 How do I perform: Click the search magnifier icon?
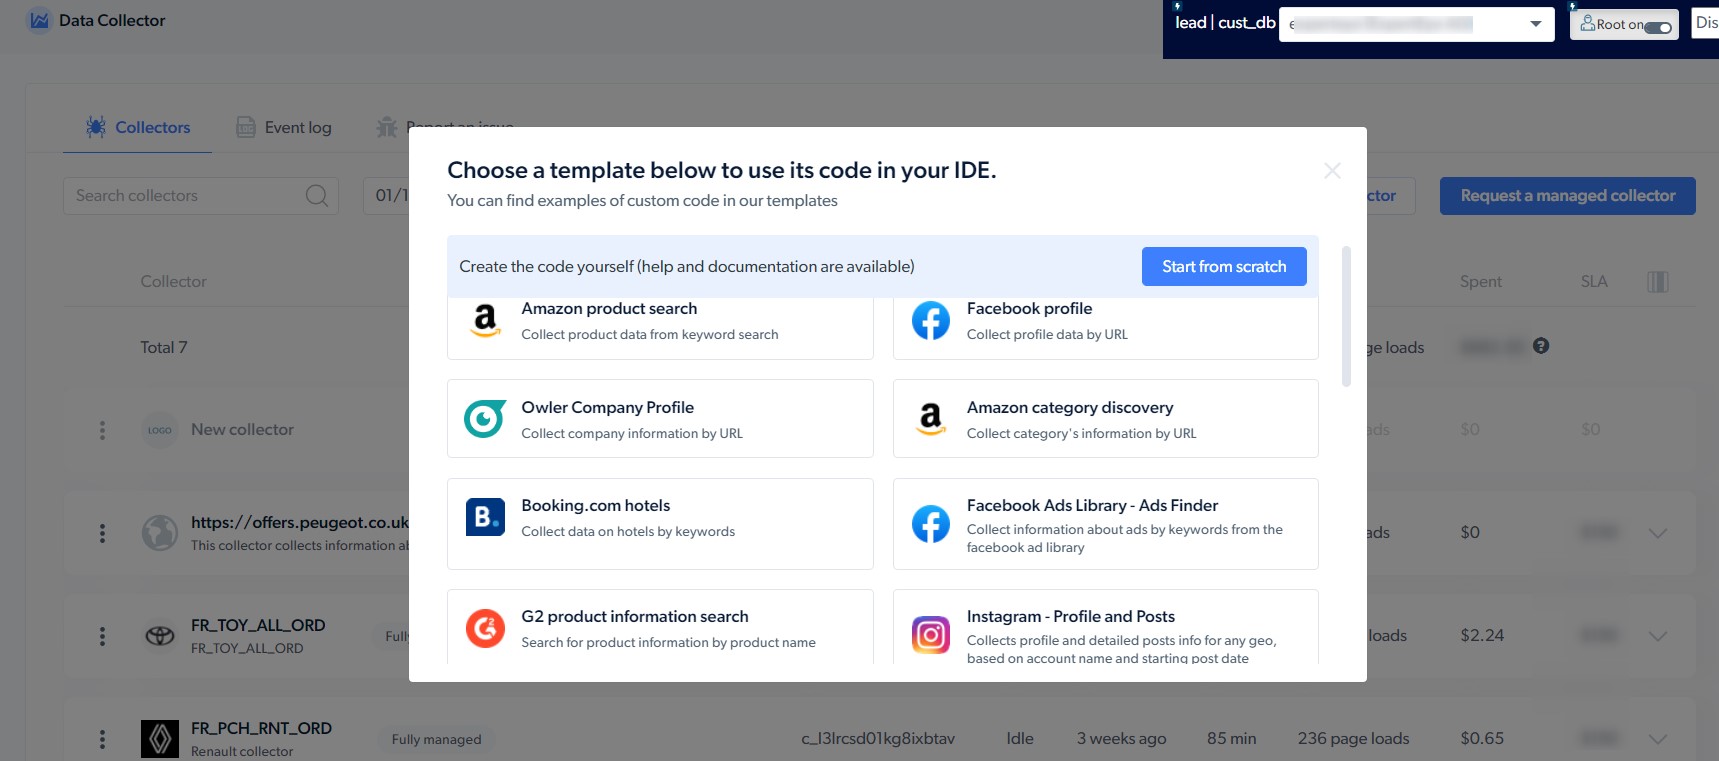click(316, 196)
